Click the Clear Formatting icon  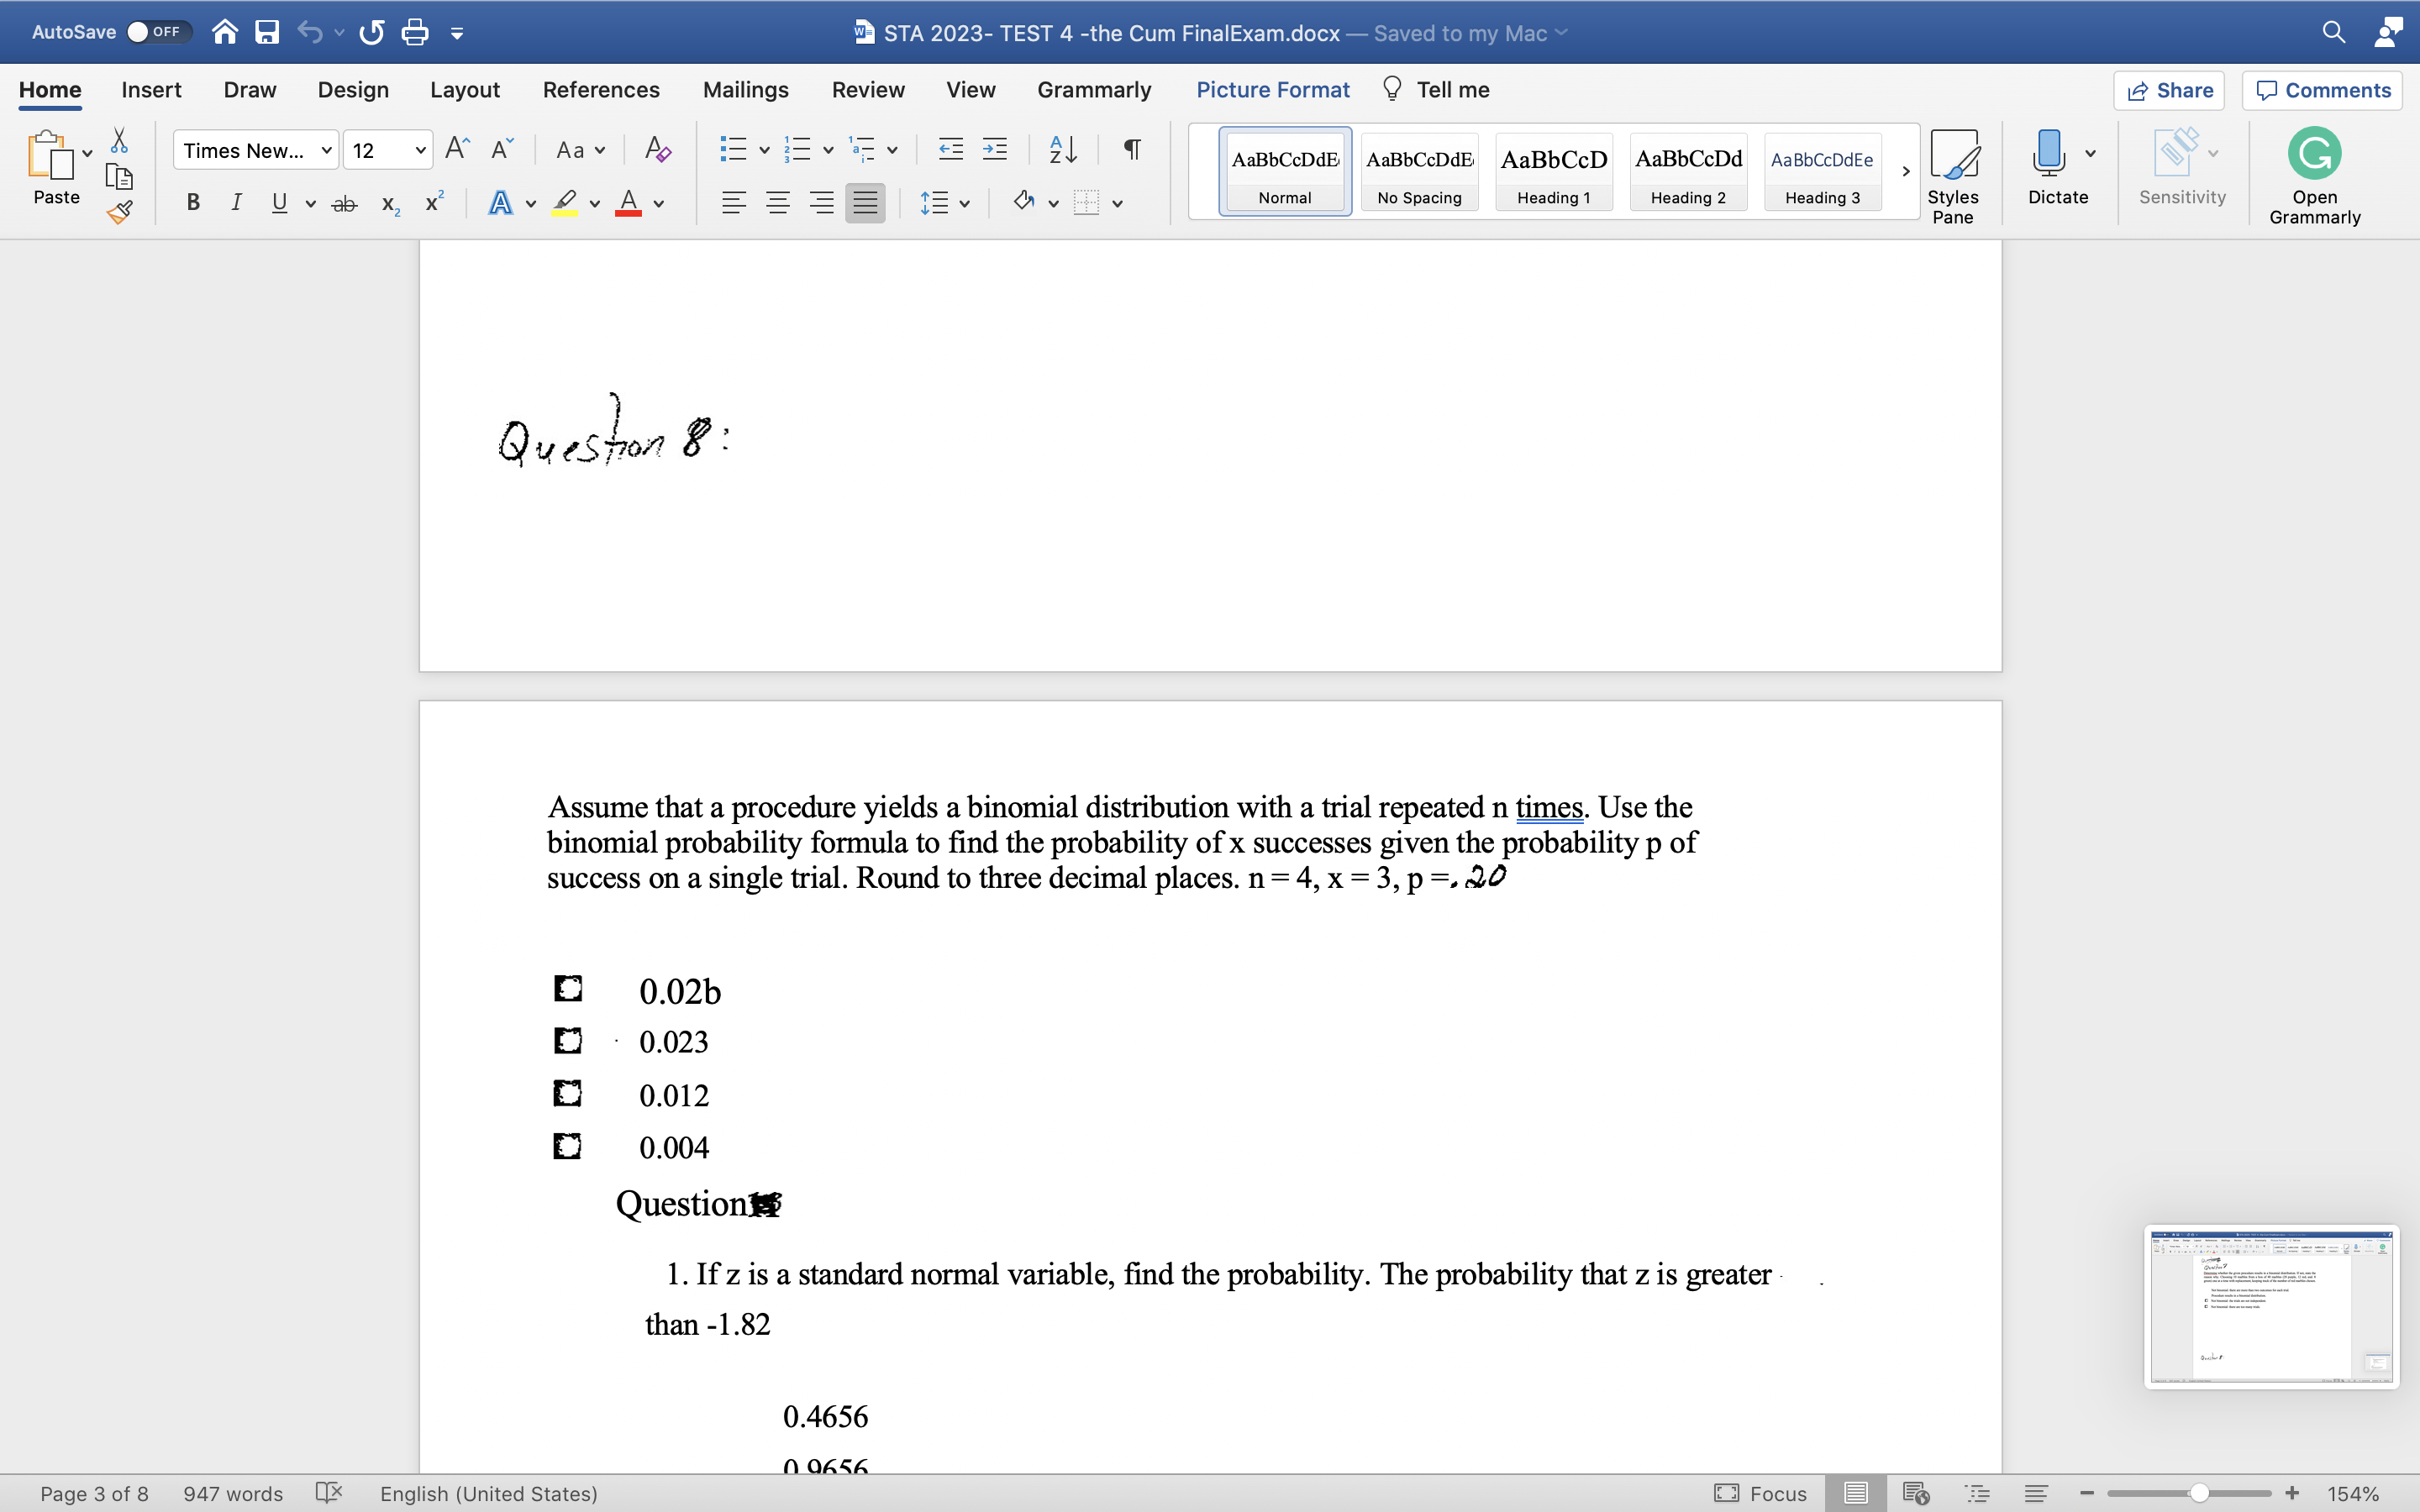657,150
